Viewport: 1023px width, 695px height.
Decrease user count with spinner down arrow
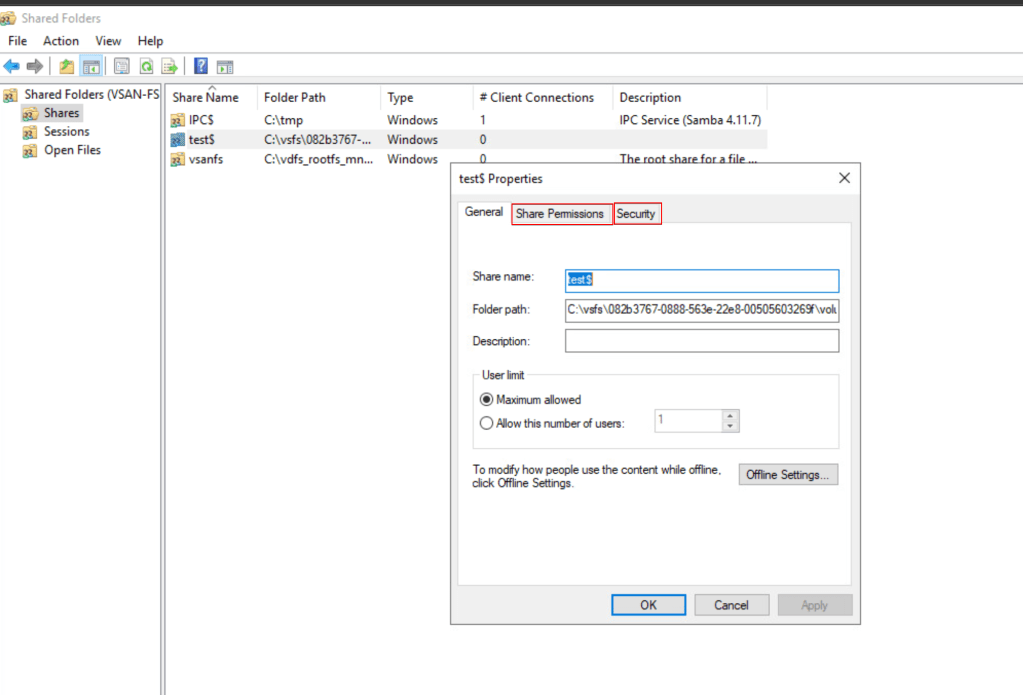pos(730,427)
